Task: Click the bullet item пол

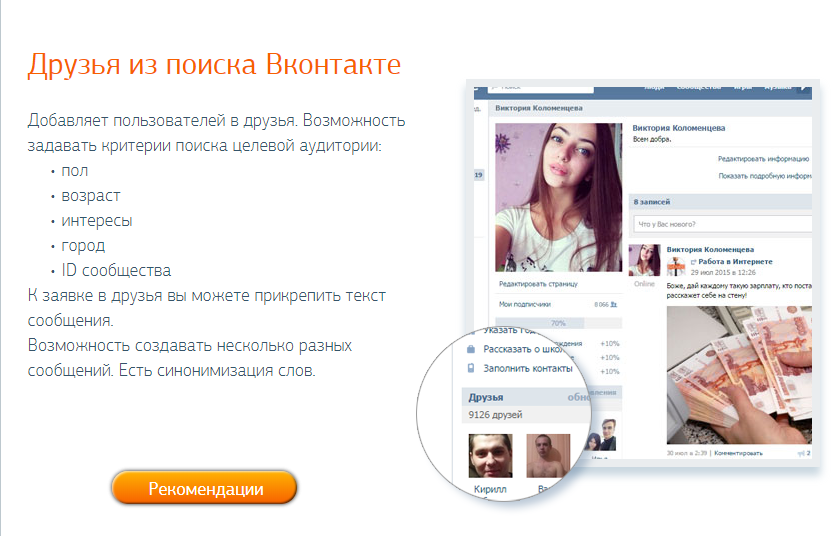Action: pos(74,171)
